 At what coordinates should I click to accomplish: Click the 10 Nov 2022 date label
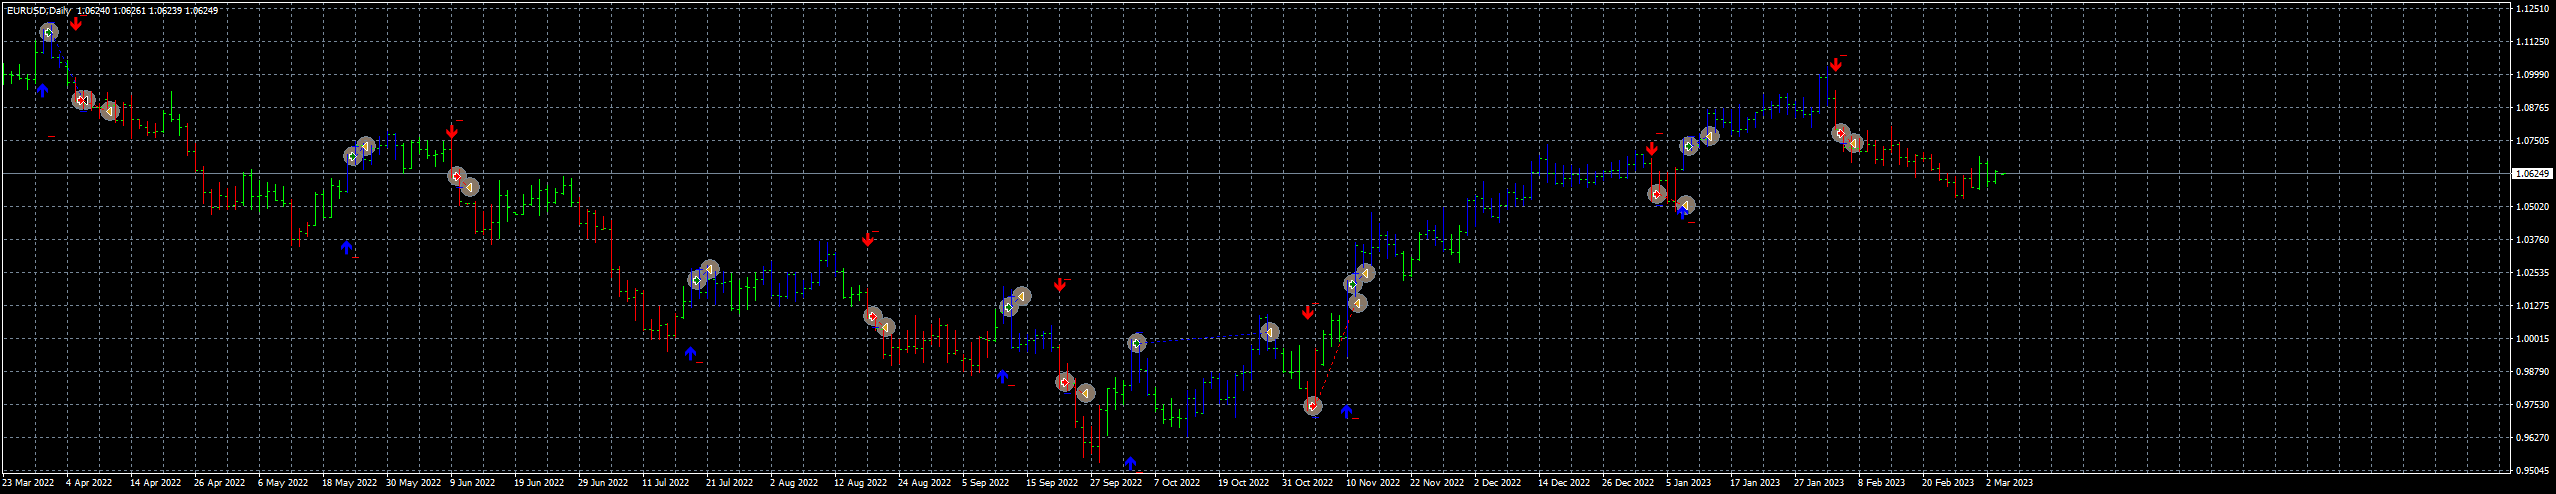1373,483
